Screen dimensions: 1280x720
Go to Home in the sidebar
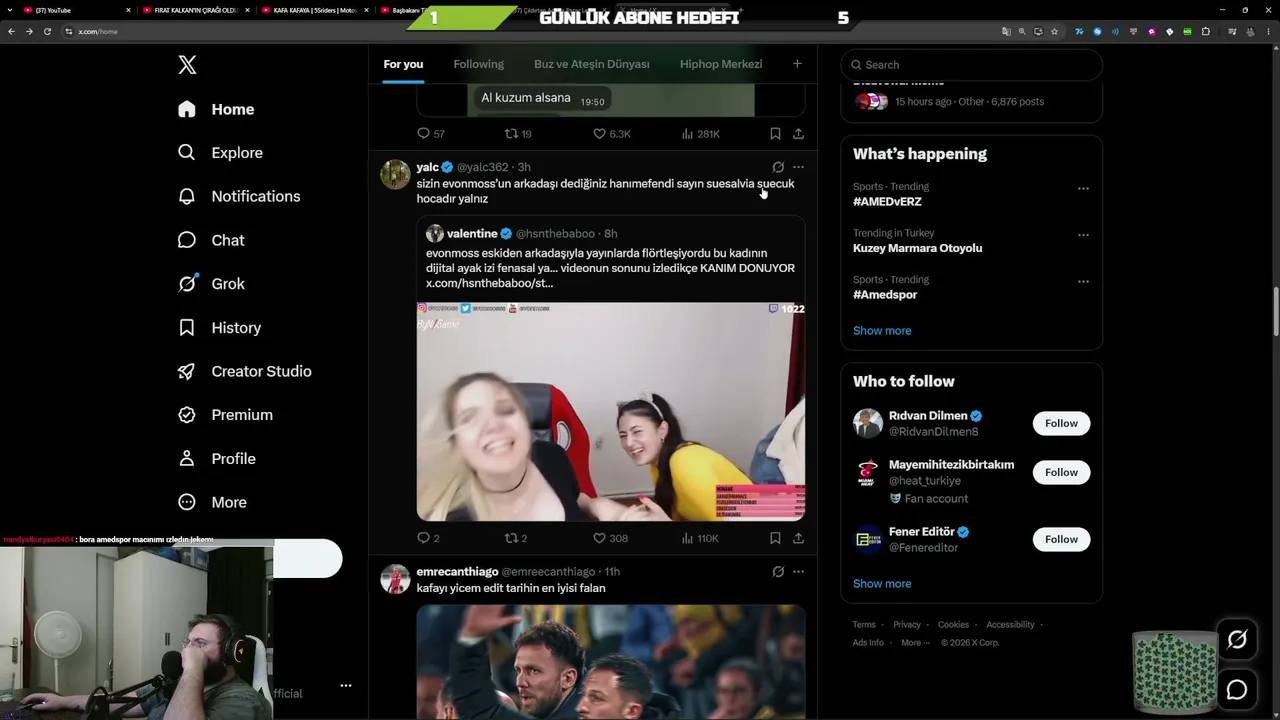216,109
